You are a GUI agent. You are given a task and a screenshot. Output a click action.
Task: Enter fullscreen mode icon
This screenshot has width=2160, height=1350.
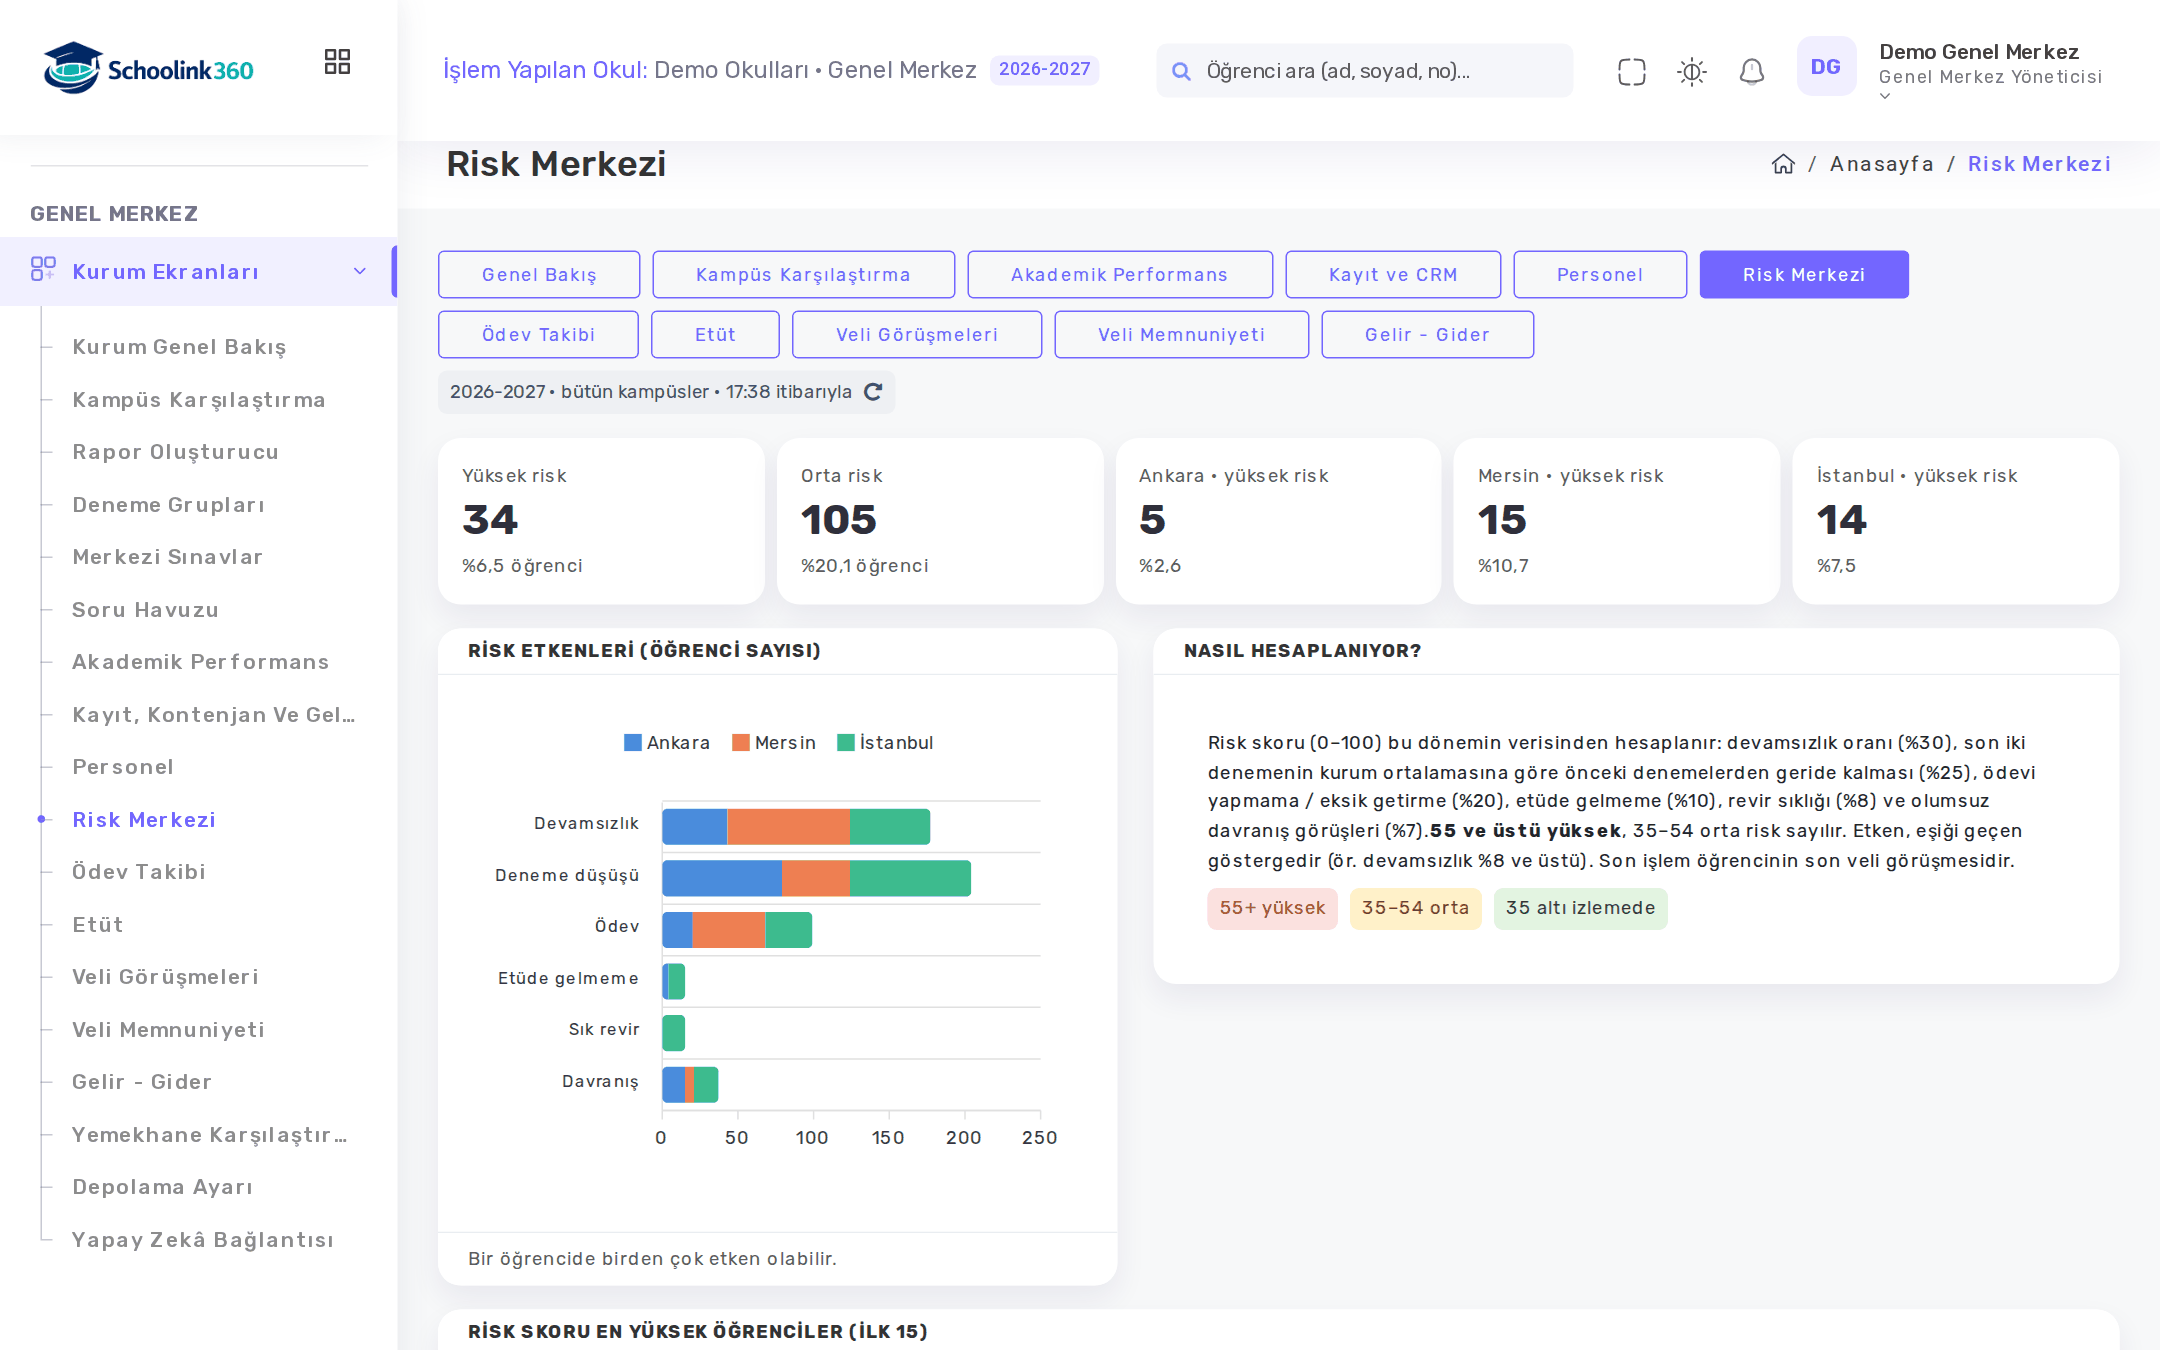(1631, 71)
